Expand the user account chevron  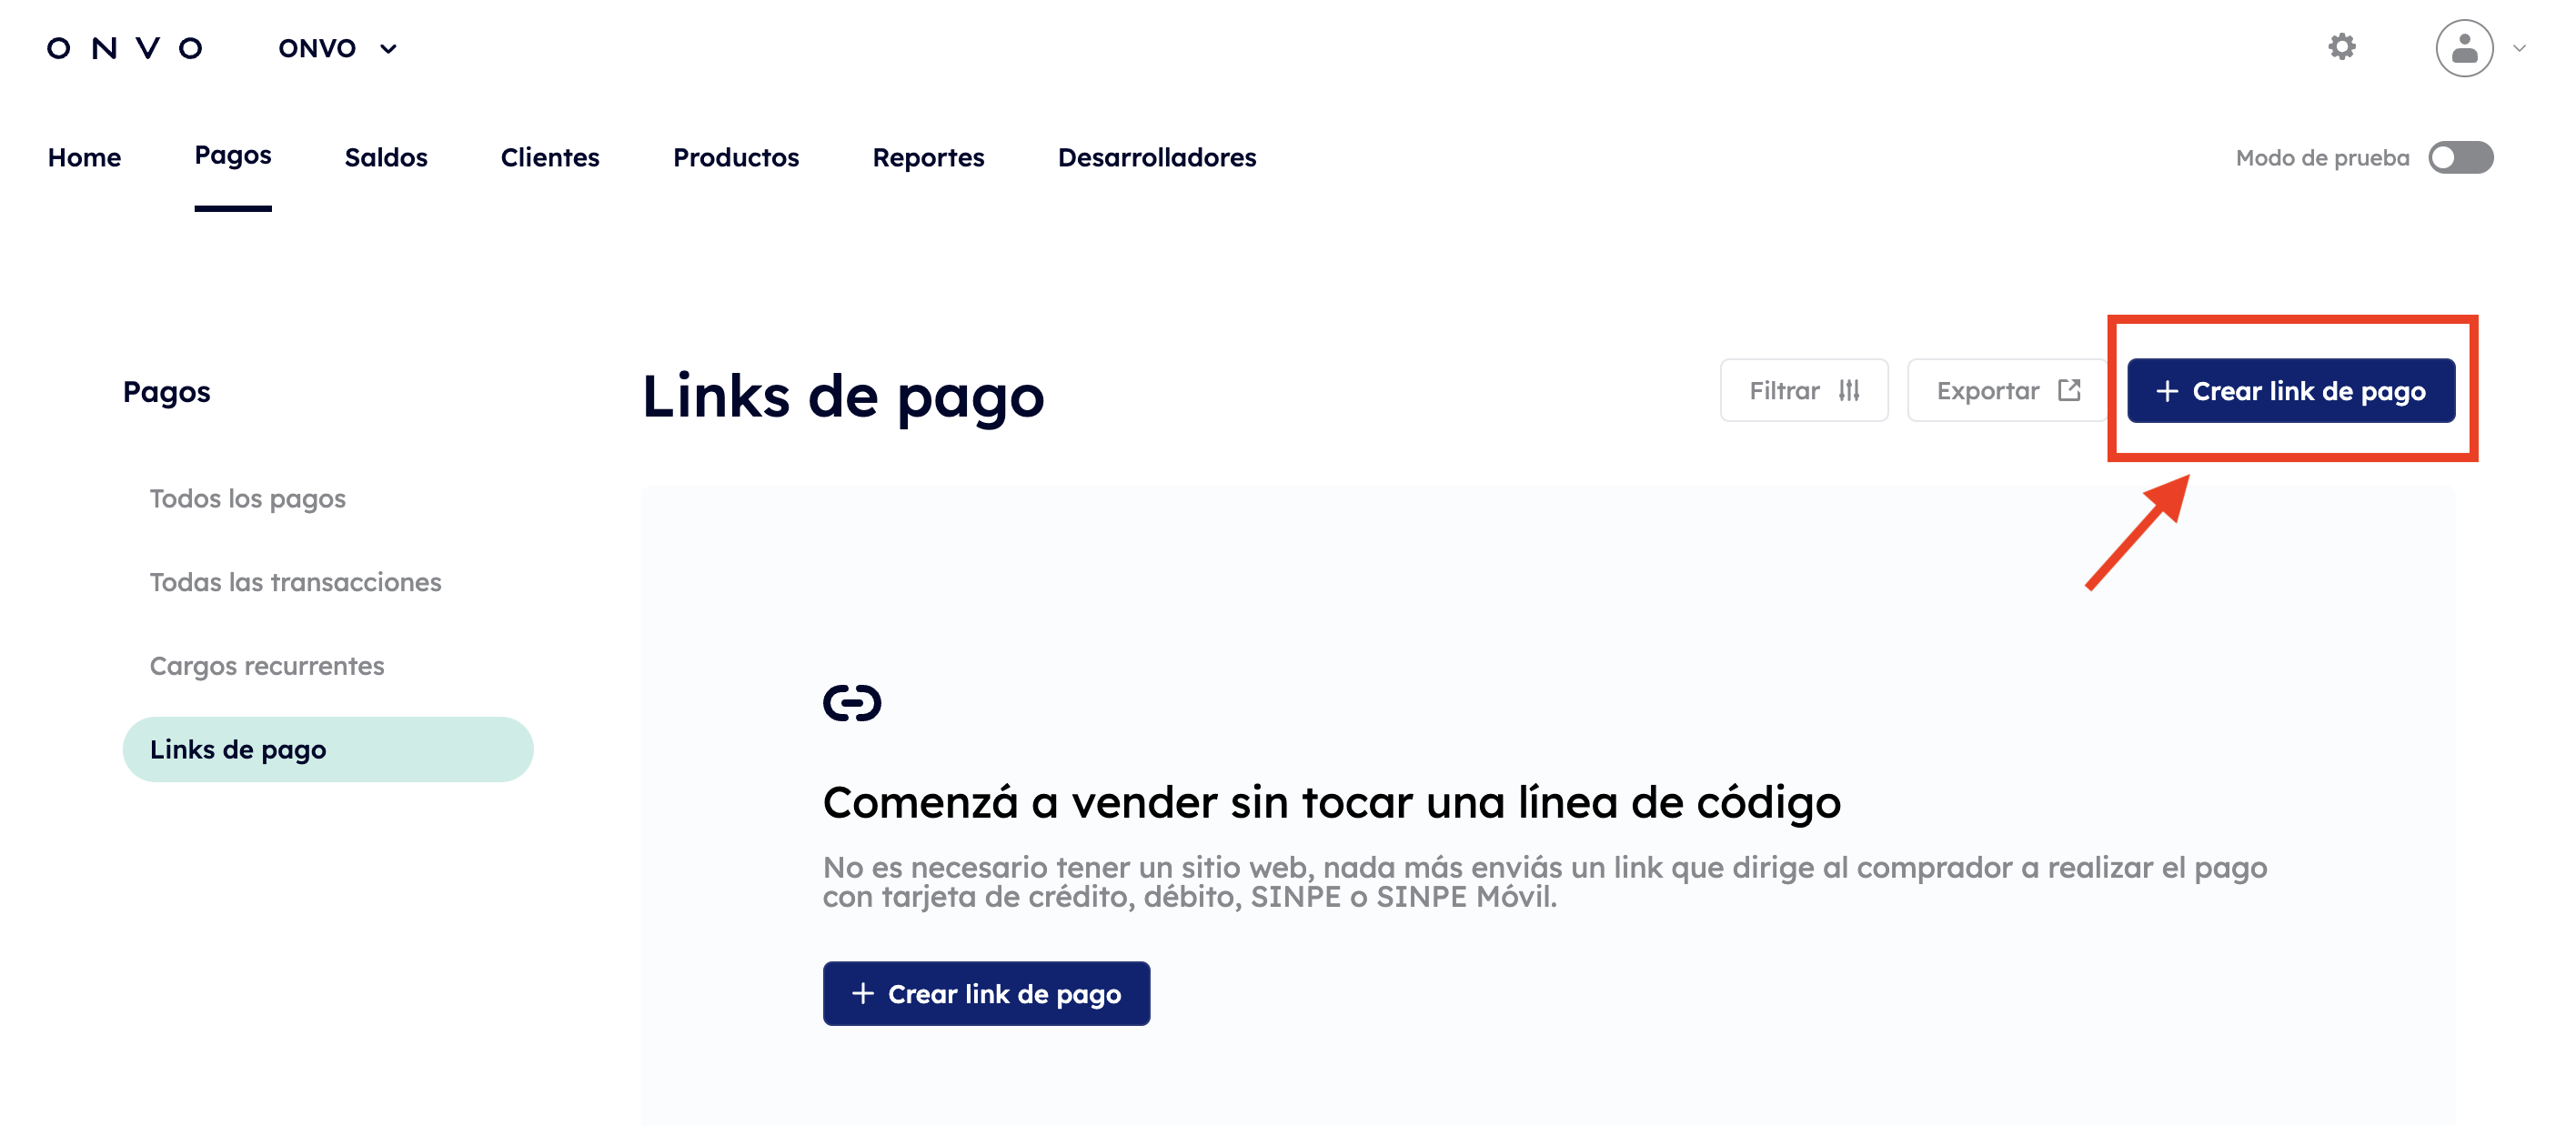click(2519, 48)
